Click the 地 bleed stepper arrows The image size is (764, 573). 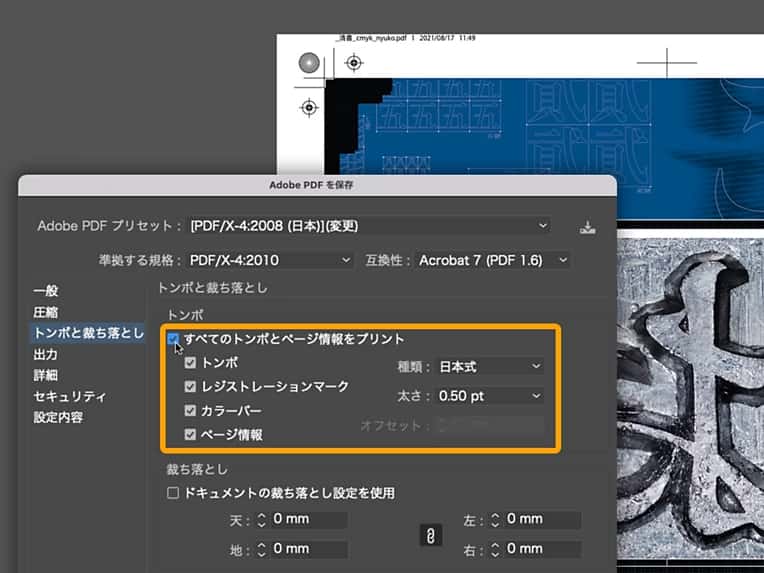tap(261, 550)
